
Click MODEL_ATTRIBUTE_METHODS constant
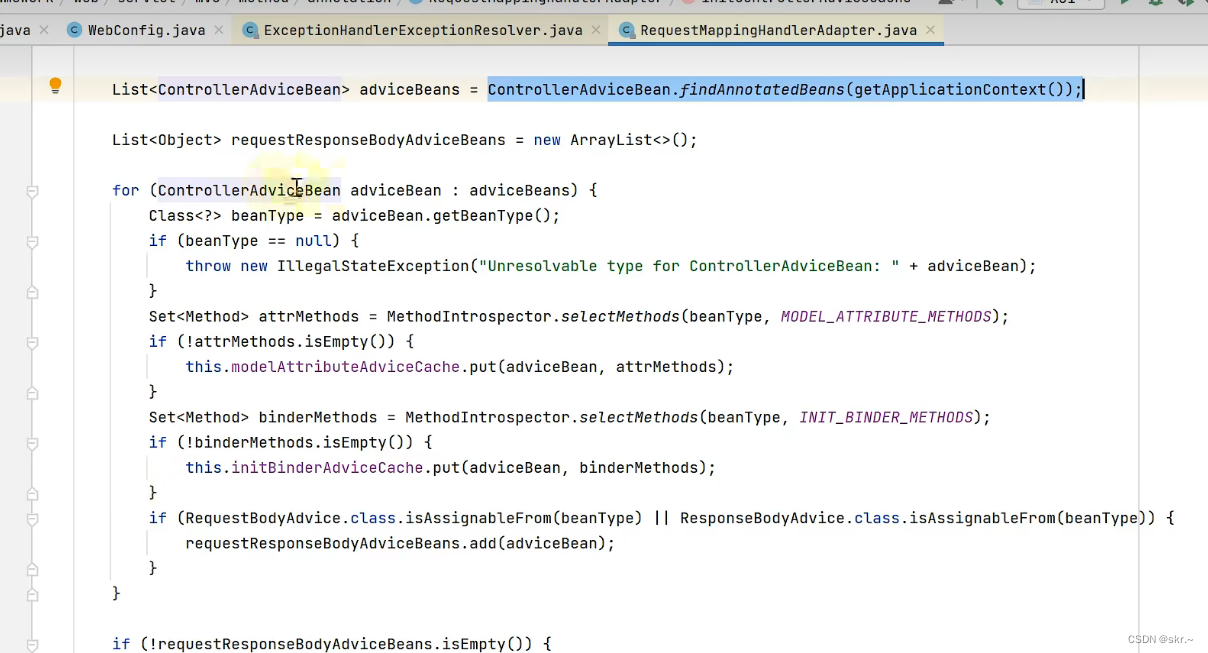coord(886,317)
